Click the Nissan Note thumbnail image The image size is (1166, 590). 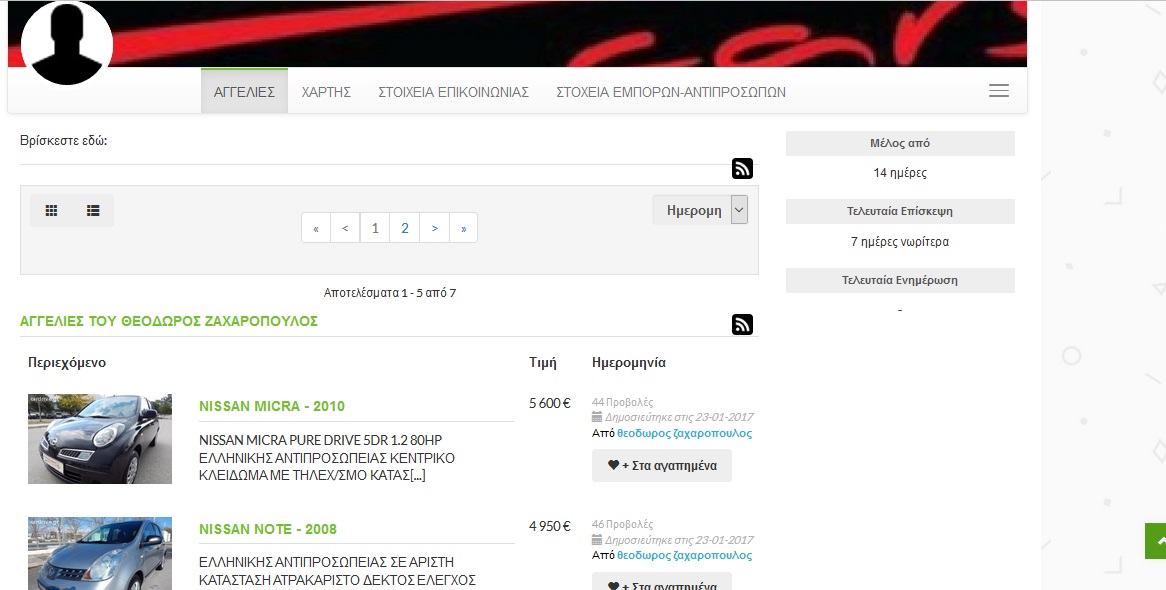[x=100, y=554]
